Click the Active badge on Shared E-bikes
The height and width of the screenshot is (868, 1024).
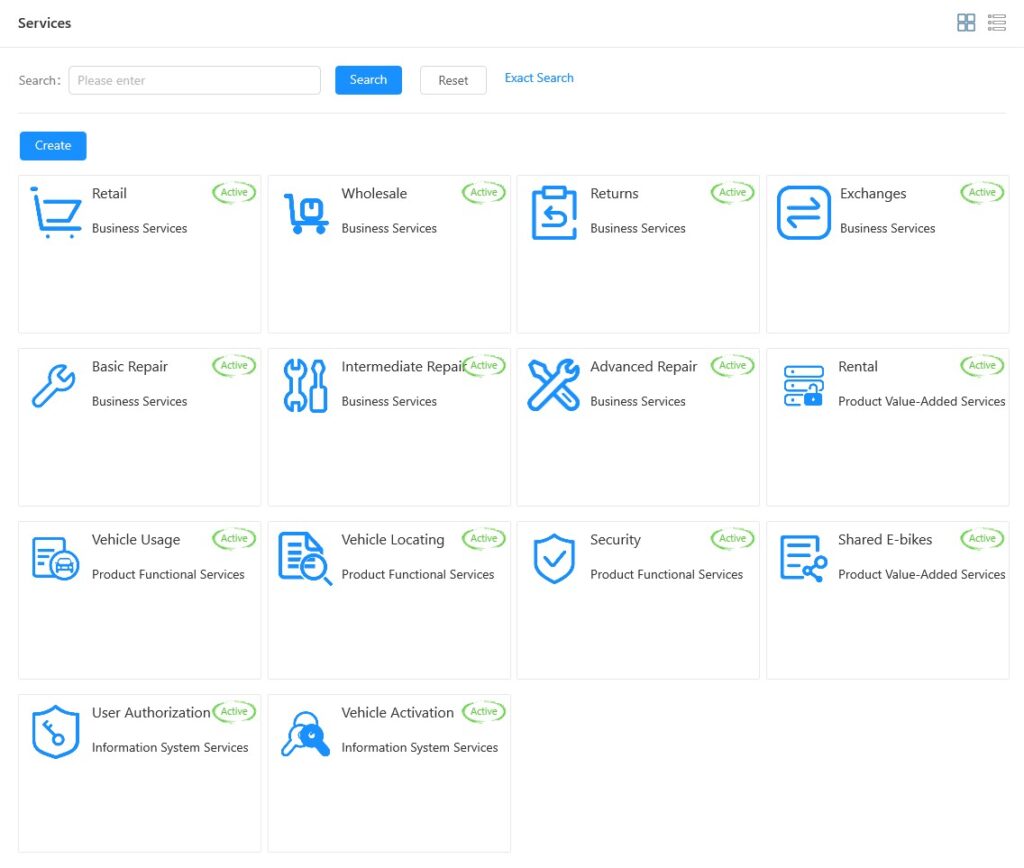[x=982, y=539]
